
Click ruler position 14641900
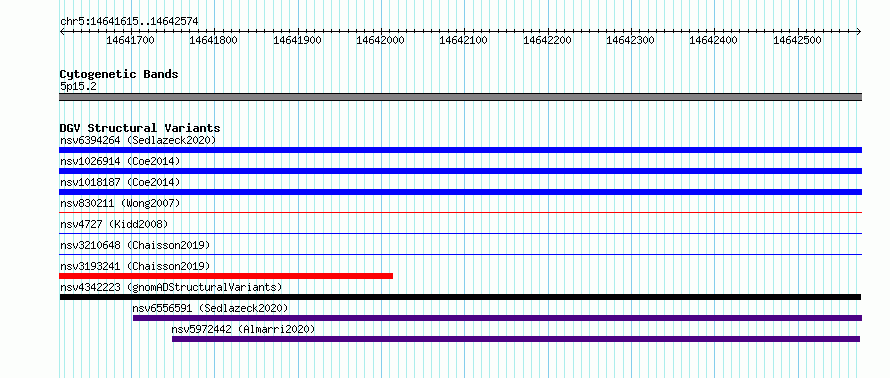coord(297,40)
